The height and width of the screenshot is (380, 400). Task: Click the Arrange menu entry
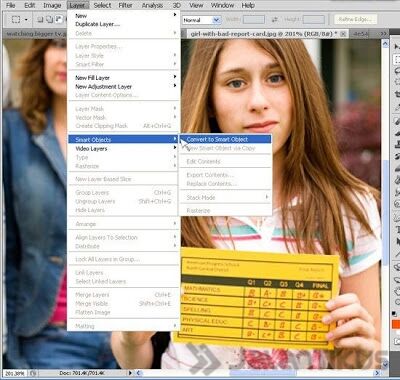[x=124, y=224]
